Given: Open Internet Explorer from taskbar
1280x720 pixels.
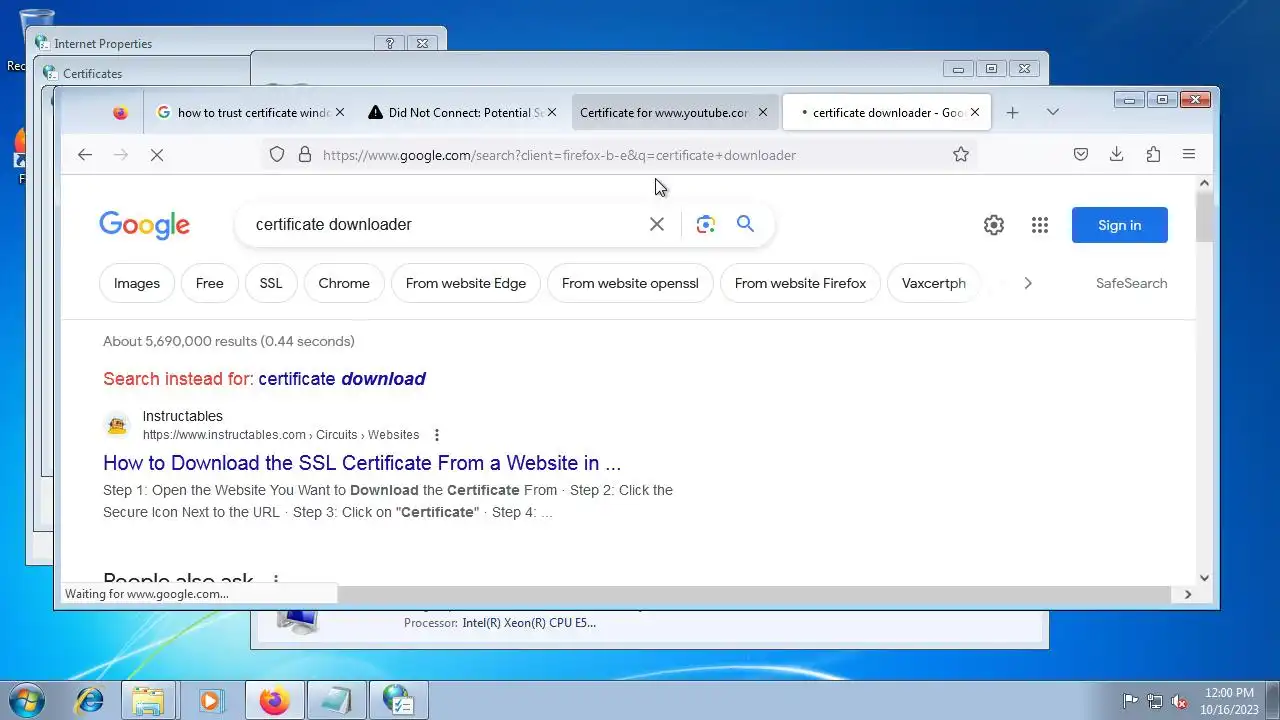Looking at the screenshot, I should pyautogui.click(x=90, y=701).
